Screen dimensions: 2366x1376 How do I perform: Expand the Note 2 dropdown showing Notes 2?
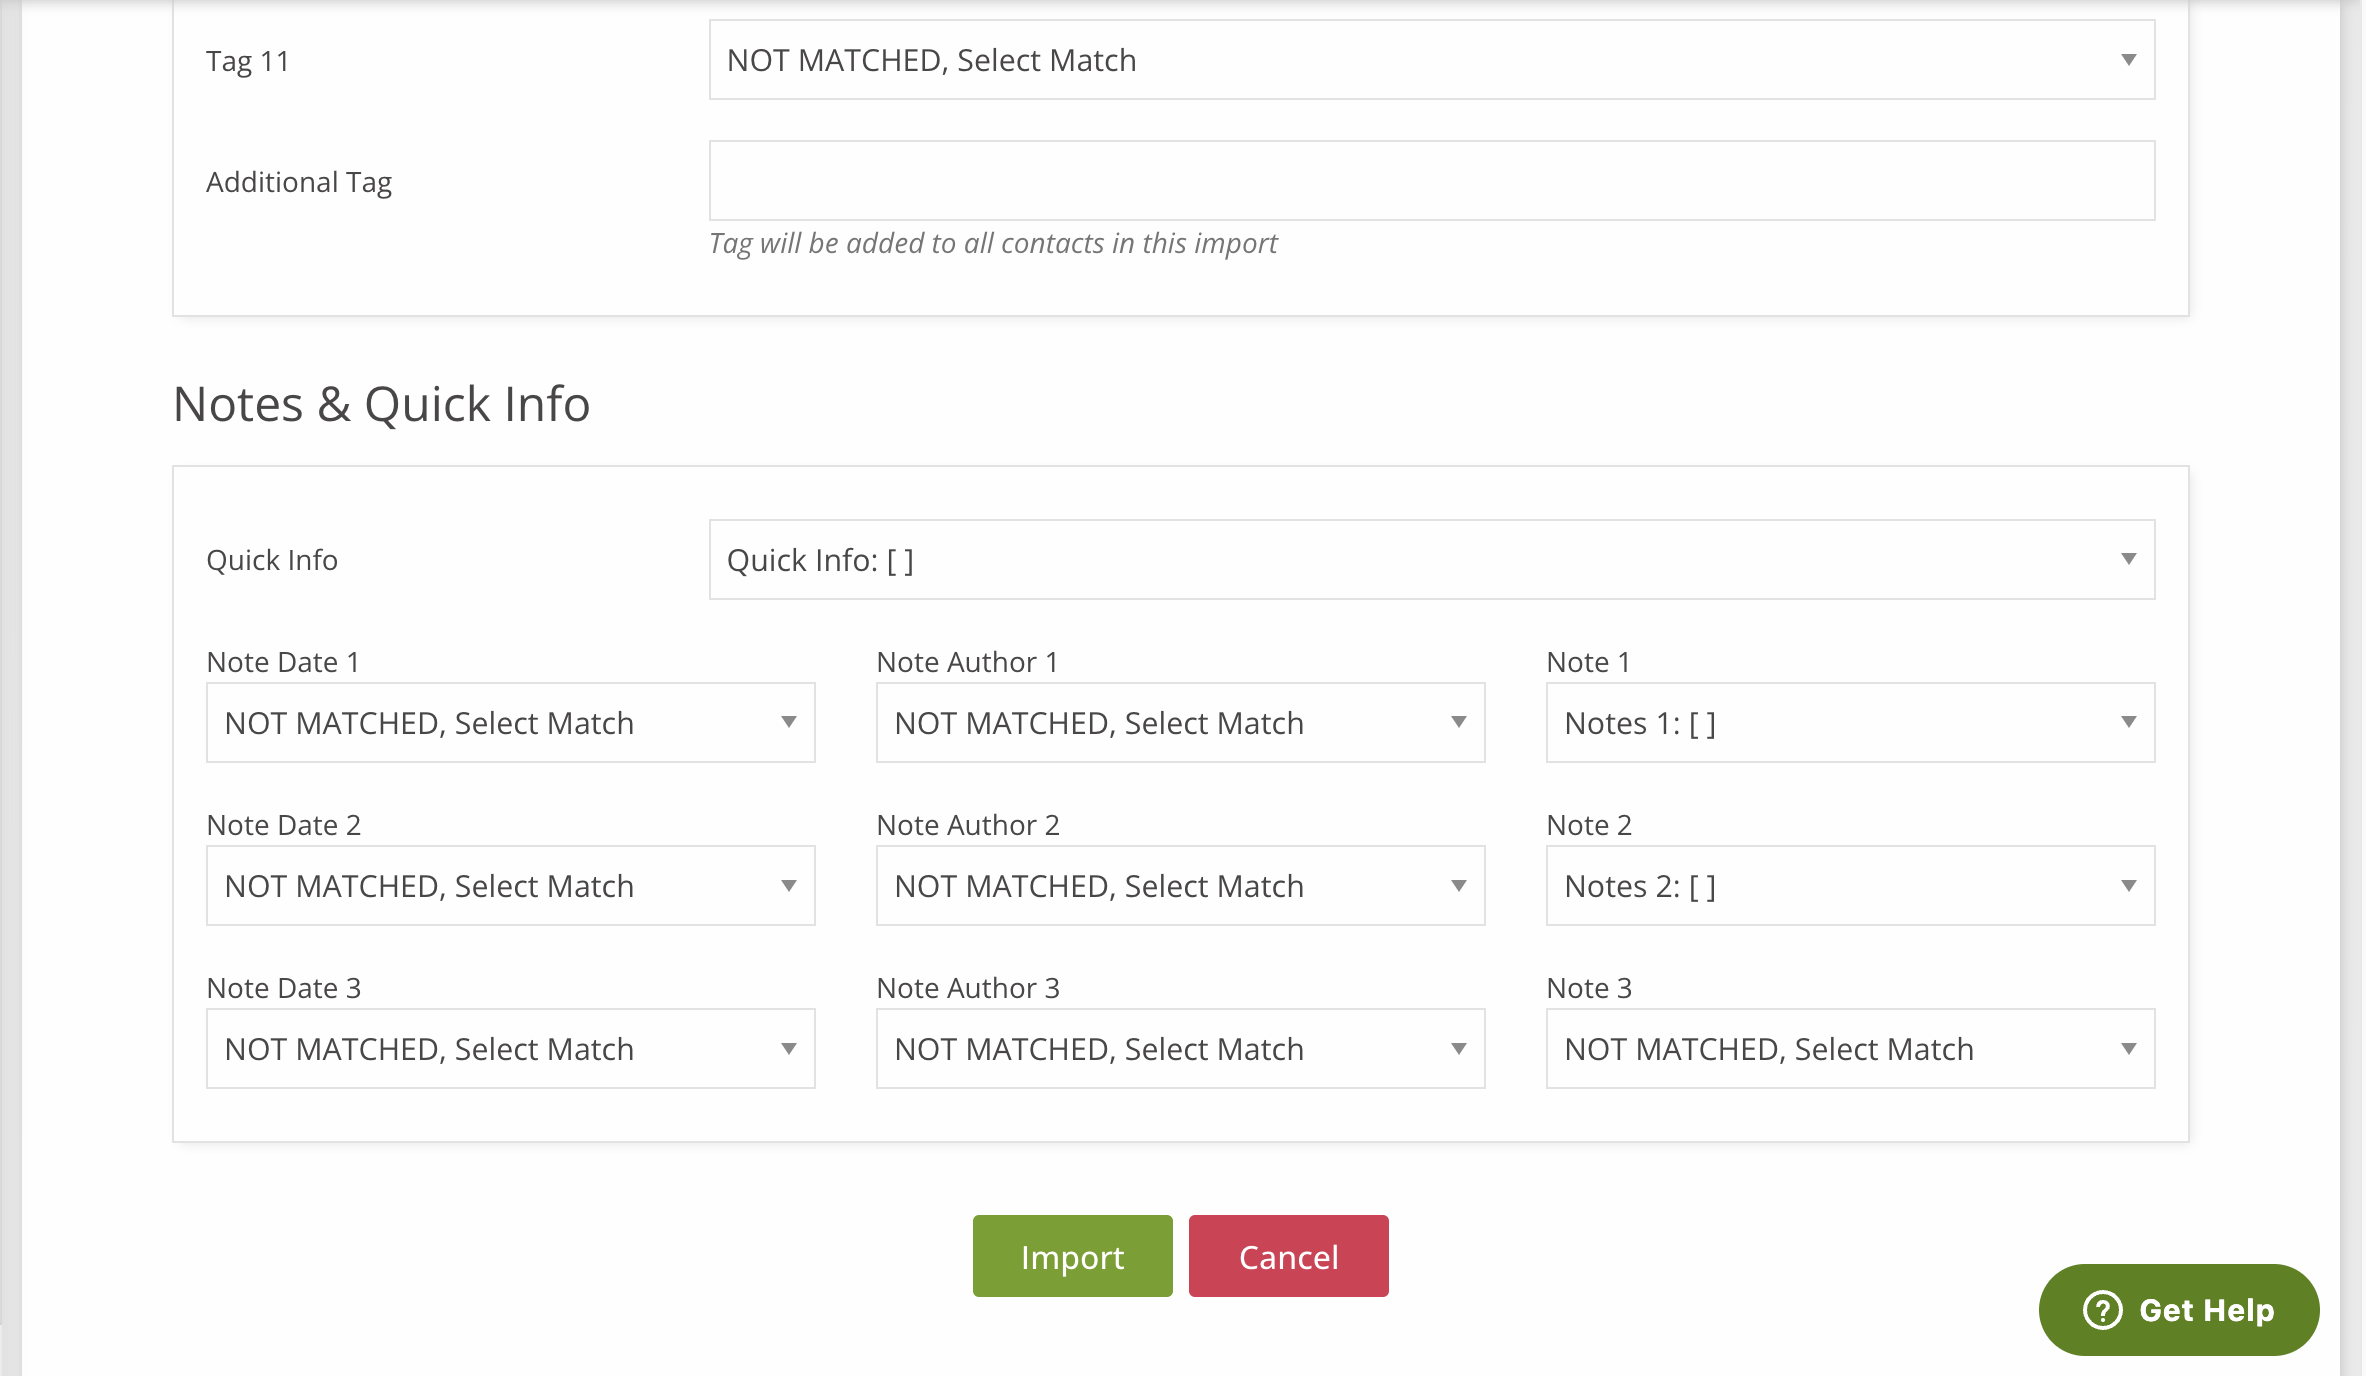pyautogui.click(x=1851, y=886)
